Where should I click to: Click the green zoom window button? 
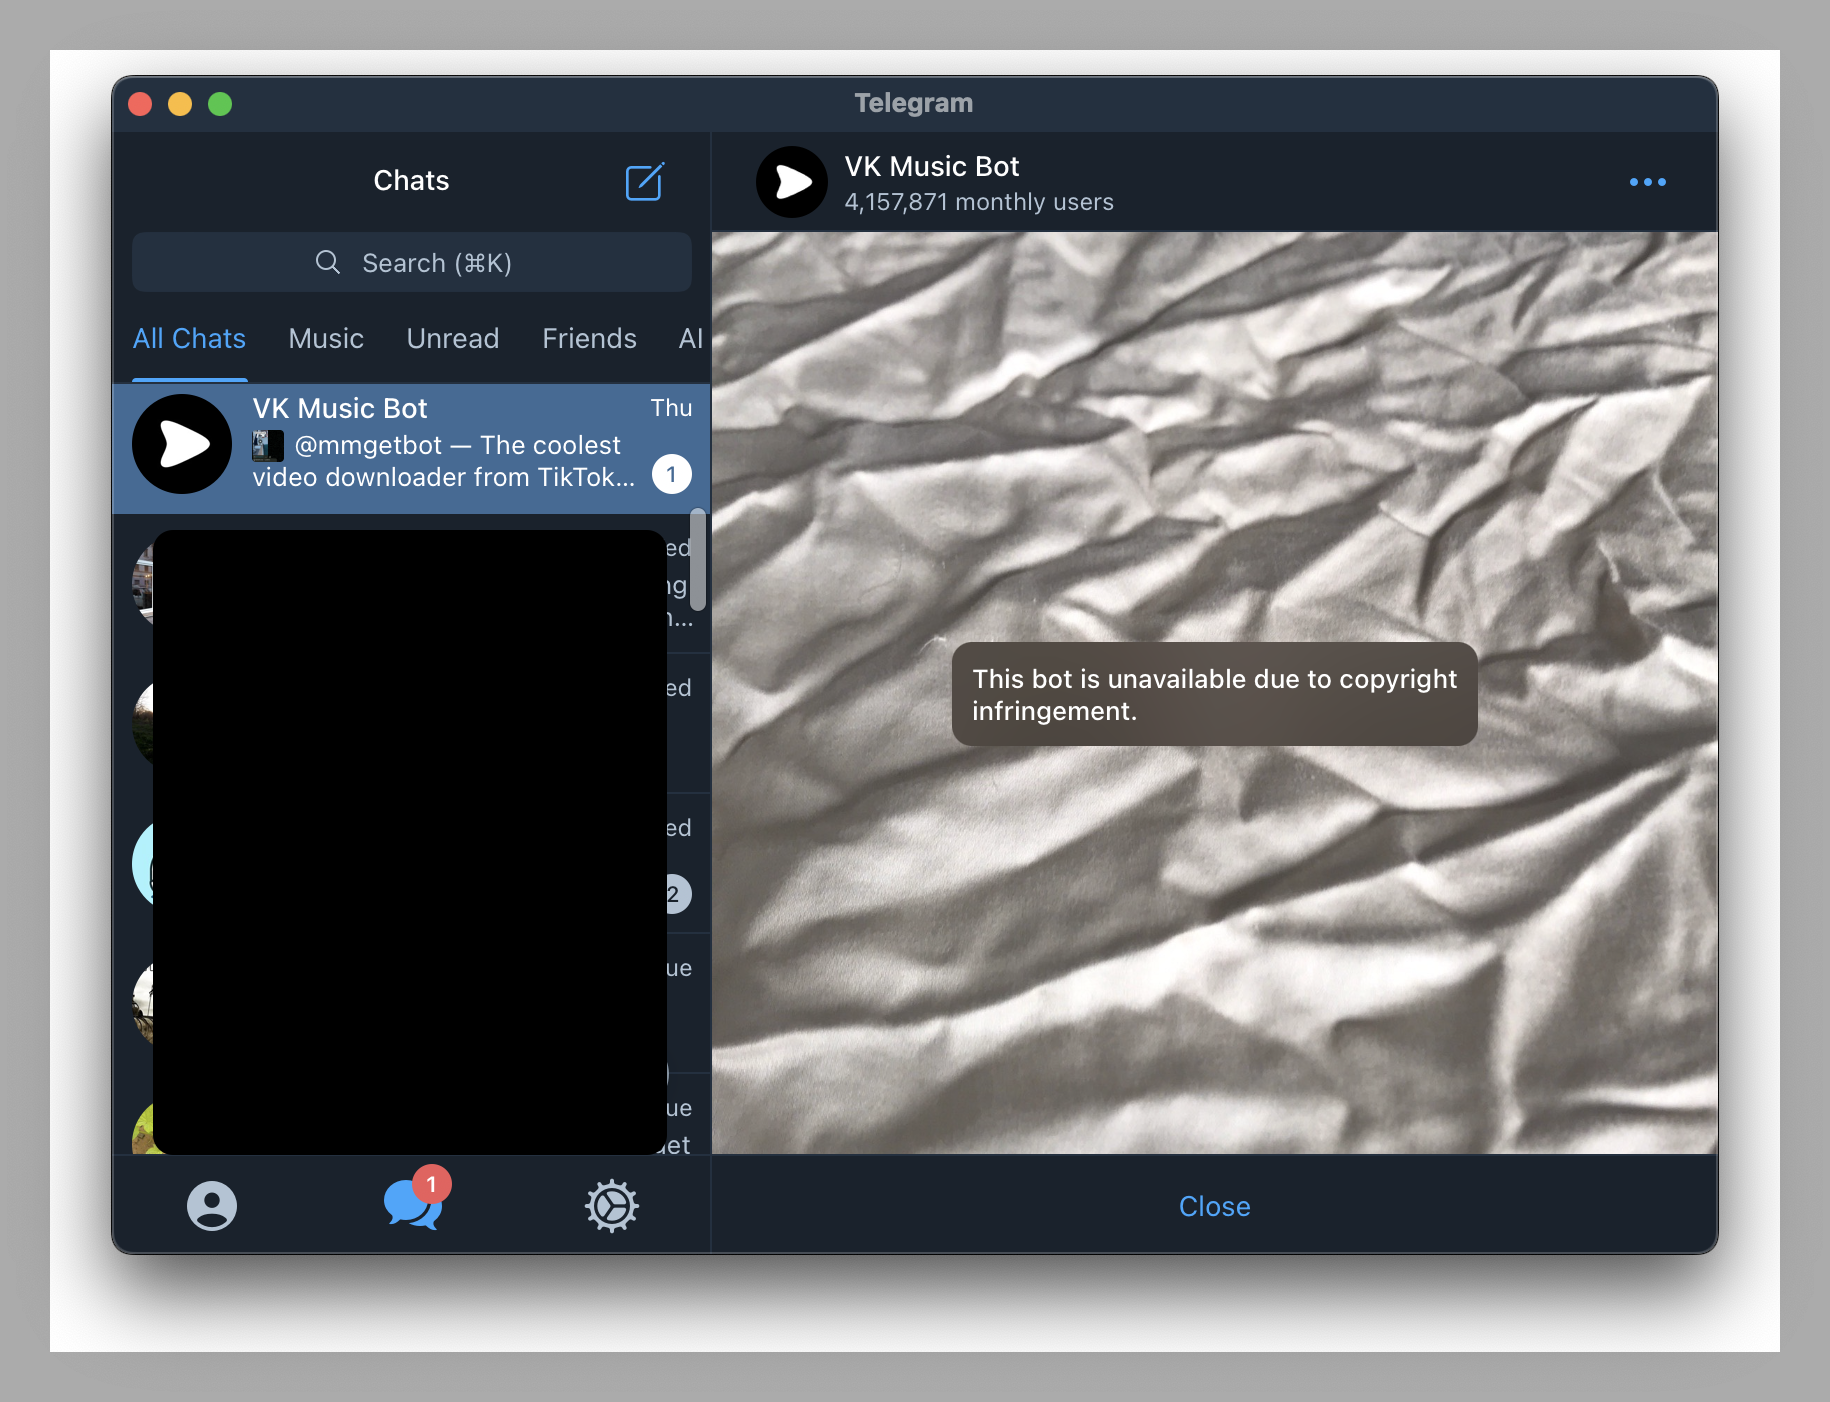[x=220, y=104]
